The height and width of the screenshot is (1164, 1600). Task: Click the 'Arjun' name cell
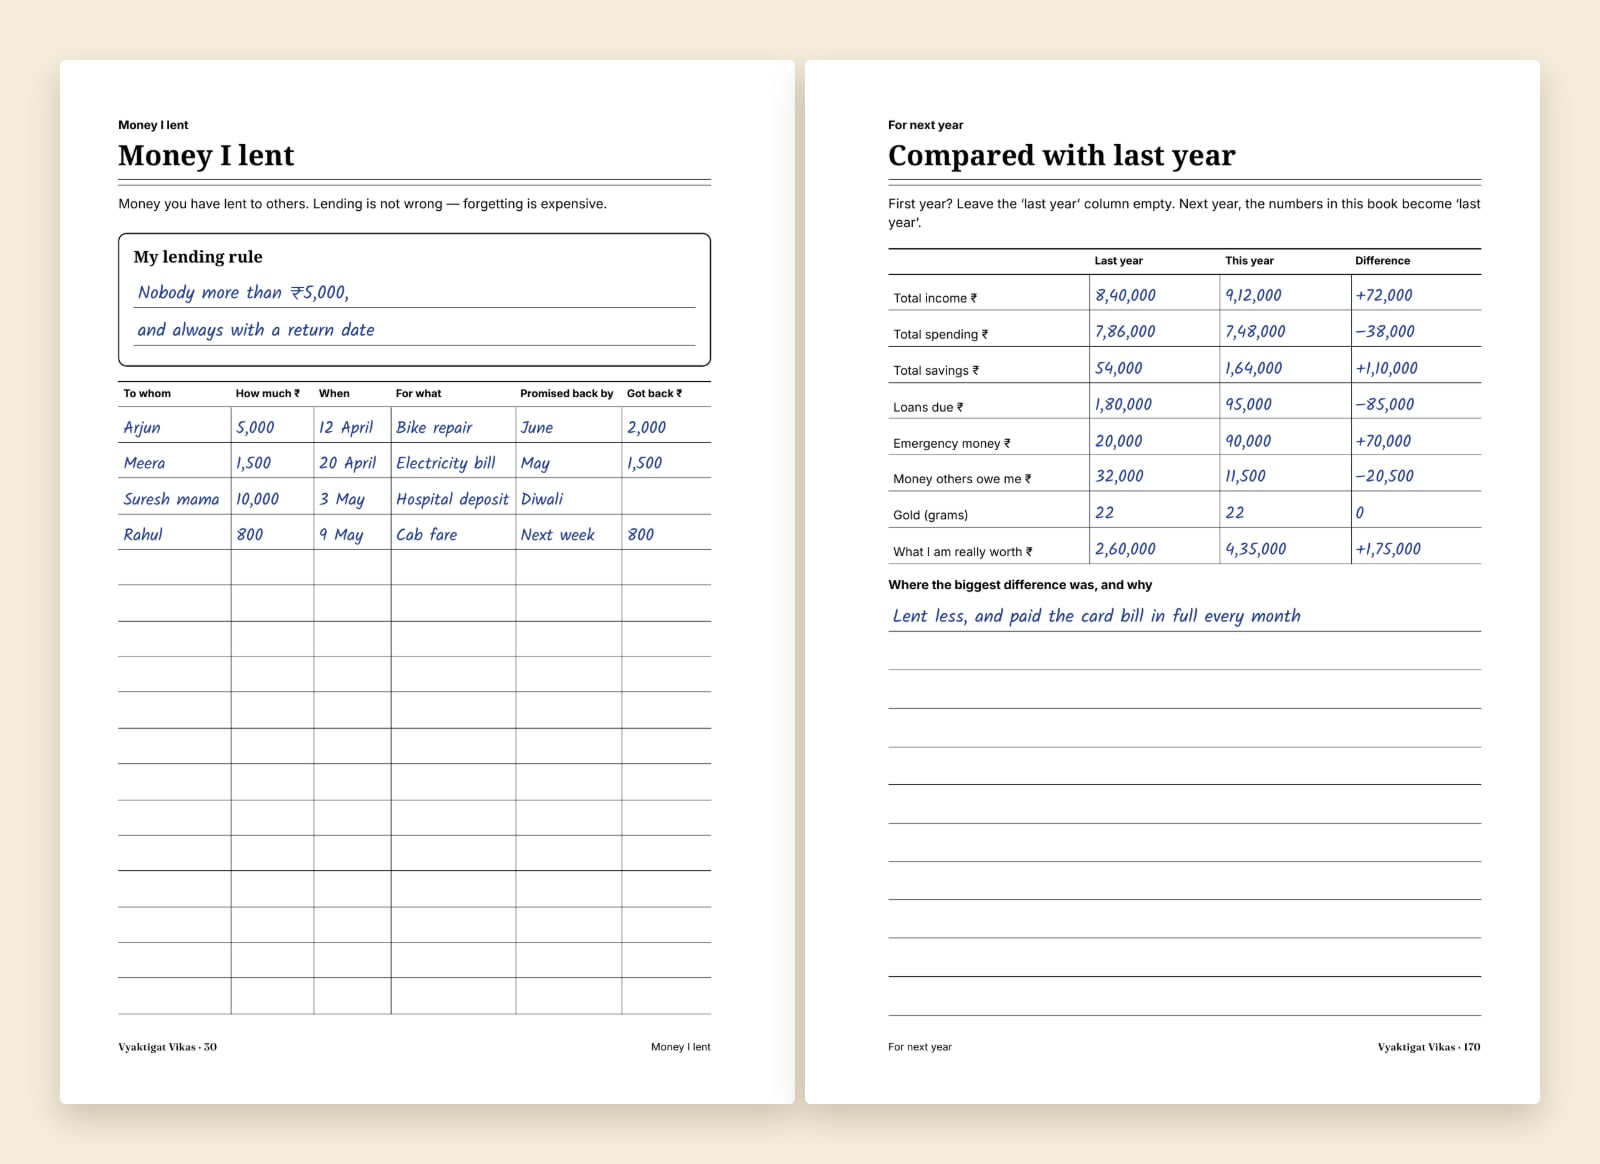coord(142,427)
